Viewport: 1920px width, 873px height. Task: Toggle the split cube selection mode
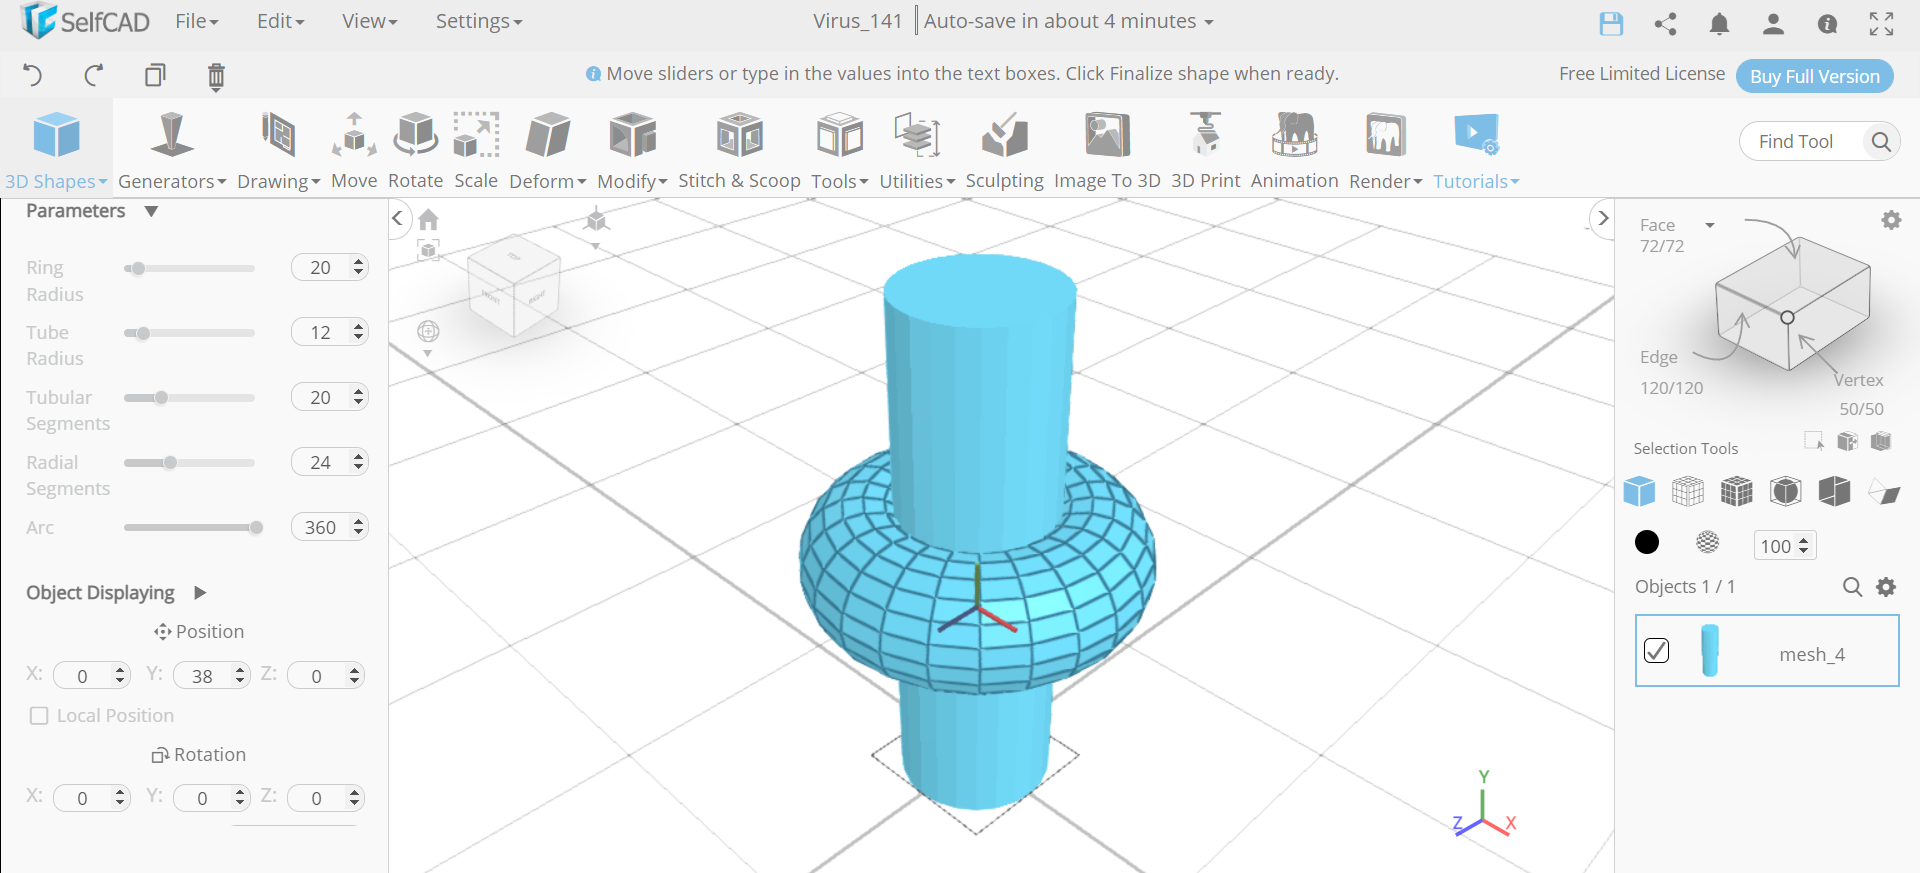(x=1835, y=491)
